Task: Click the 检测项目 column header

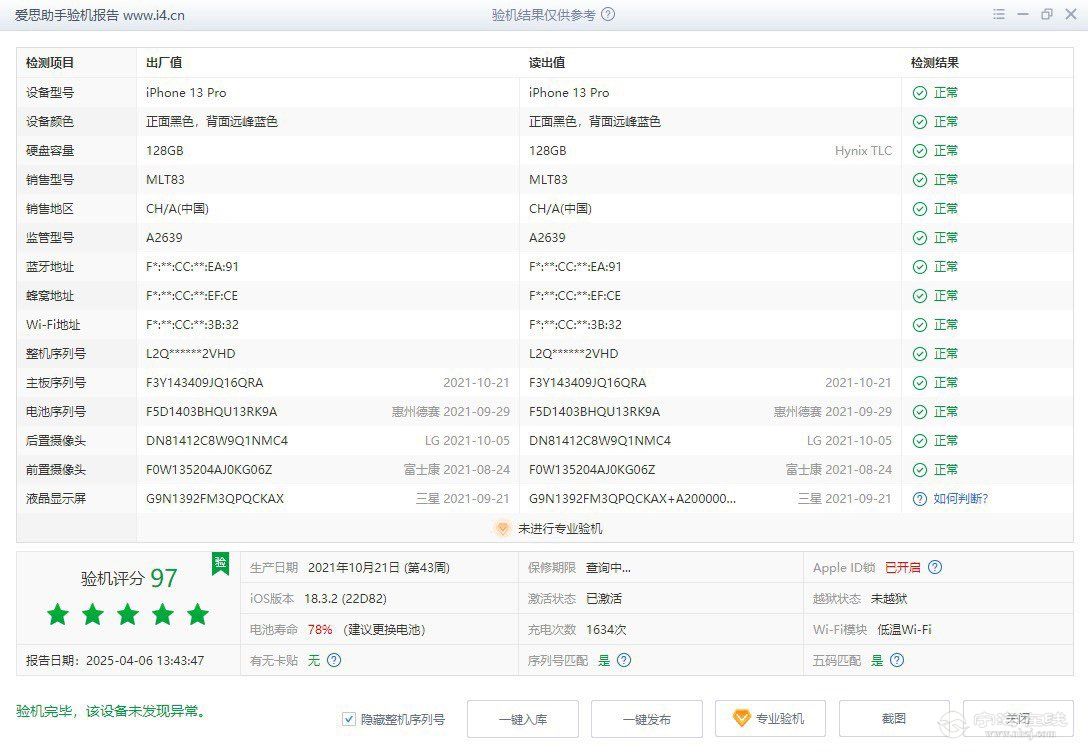Action: [50, 63]
